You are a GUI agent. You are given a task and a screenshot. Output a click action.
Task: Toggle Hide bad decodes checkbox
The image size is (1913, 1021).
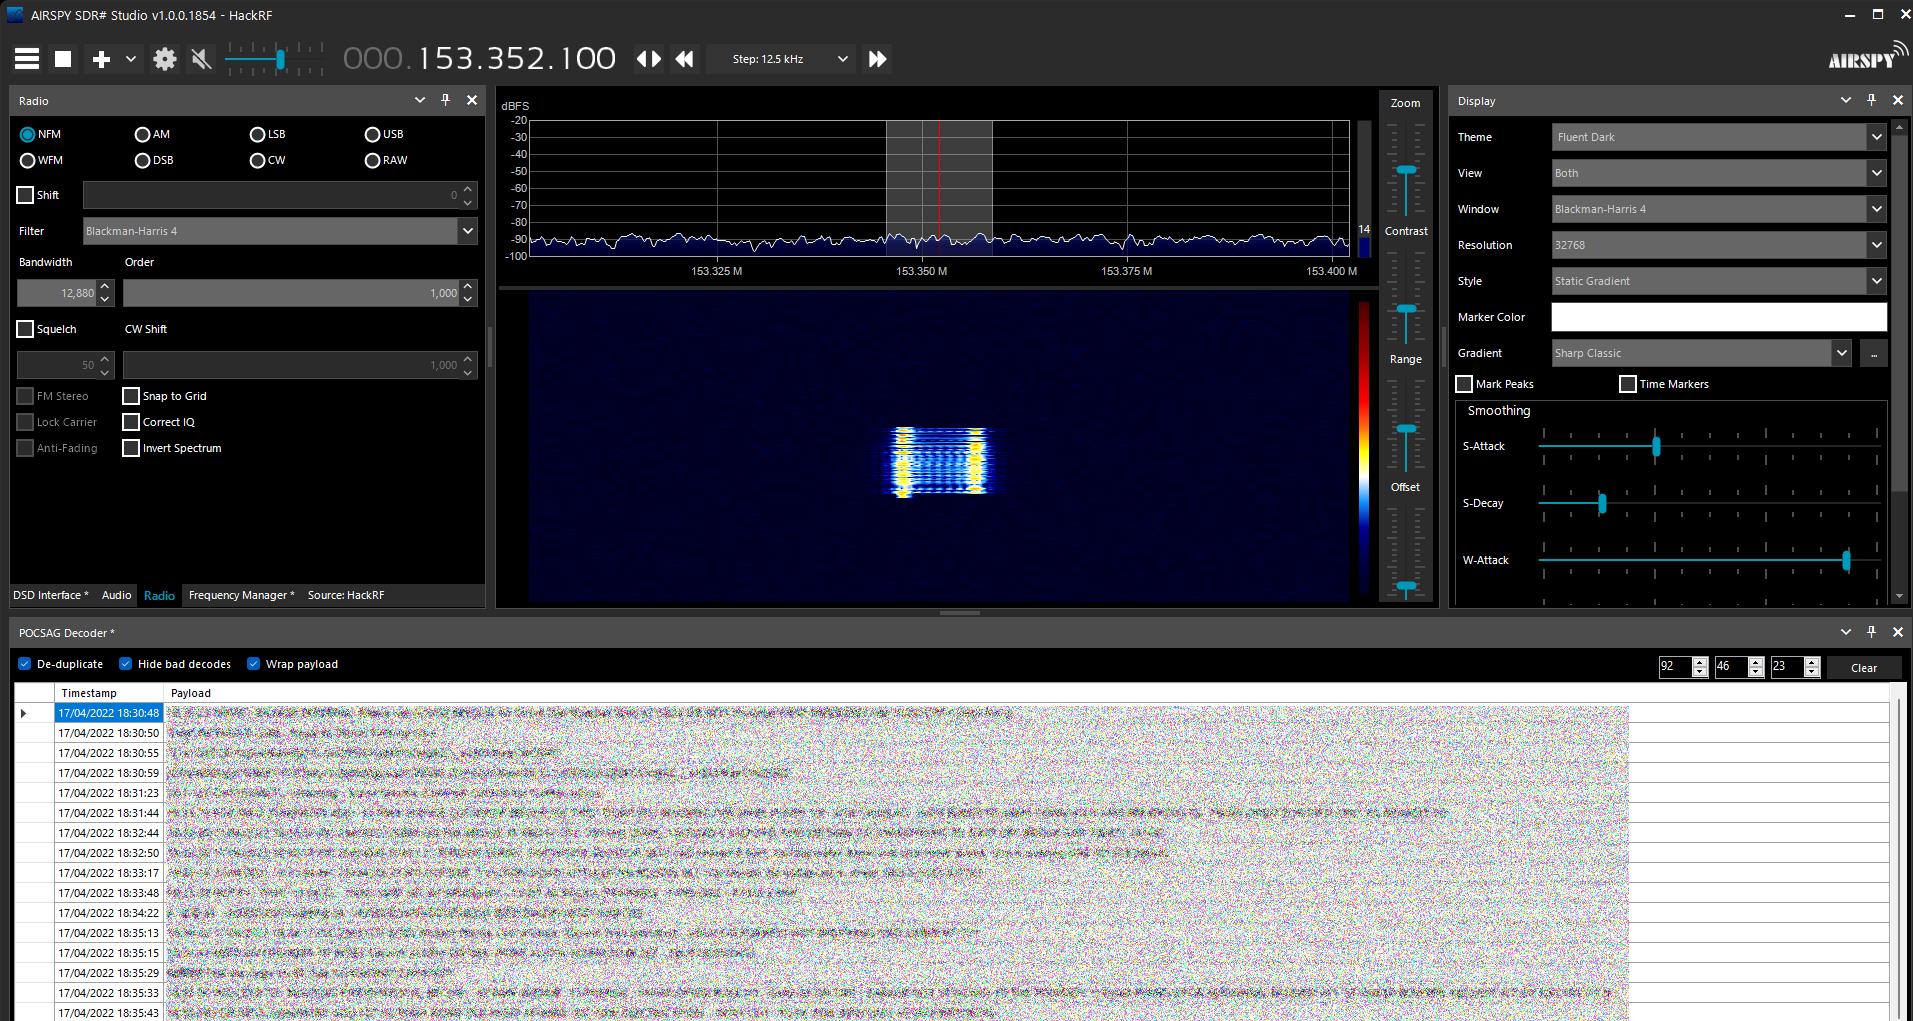click(125, 664)
